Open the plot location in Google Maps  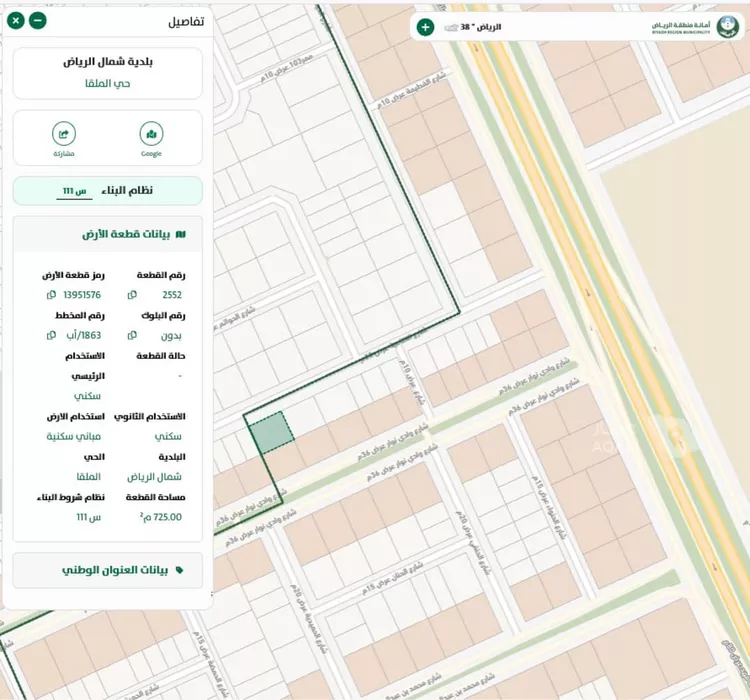click(151, 134)
